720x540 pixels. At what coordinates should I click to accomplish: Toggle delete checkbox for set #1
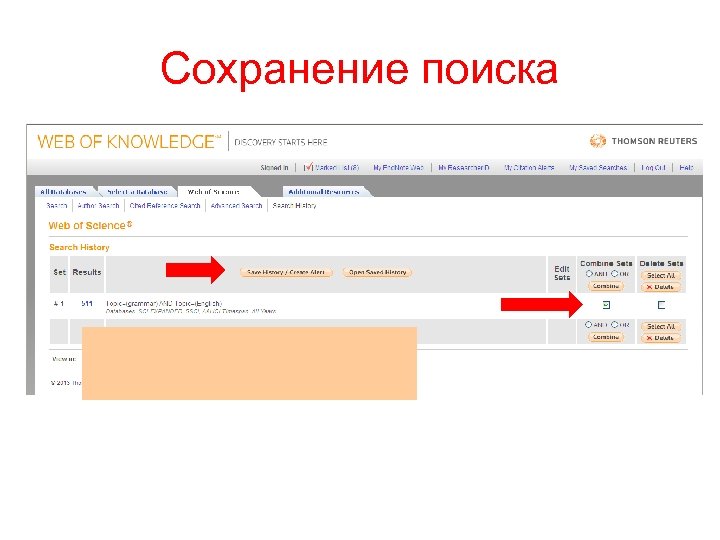[661, 305]
